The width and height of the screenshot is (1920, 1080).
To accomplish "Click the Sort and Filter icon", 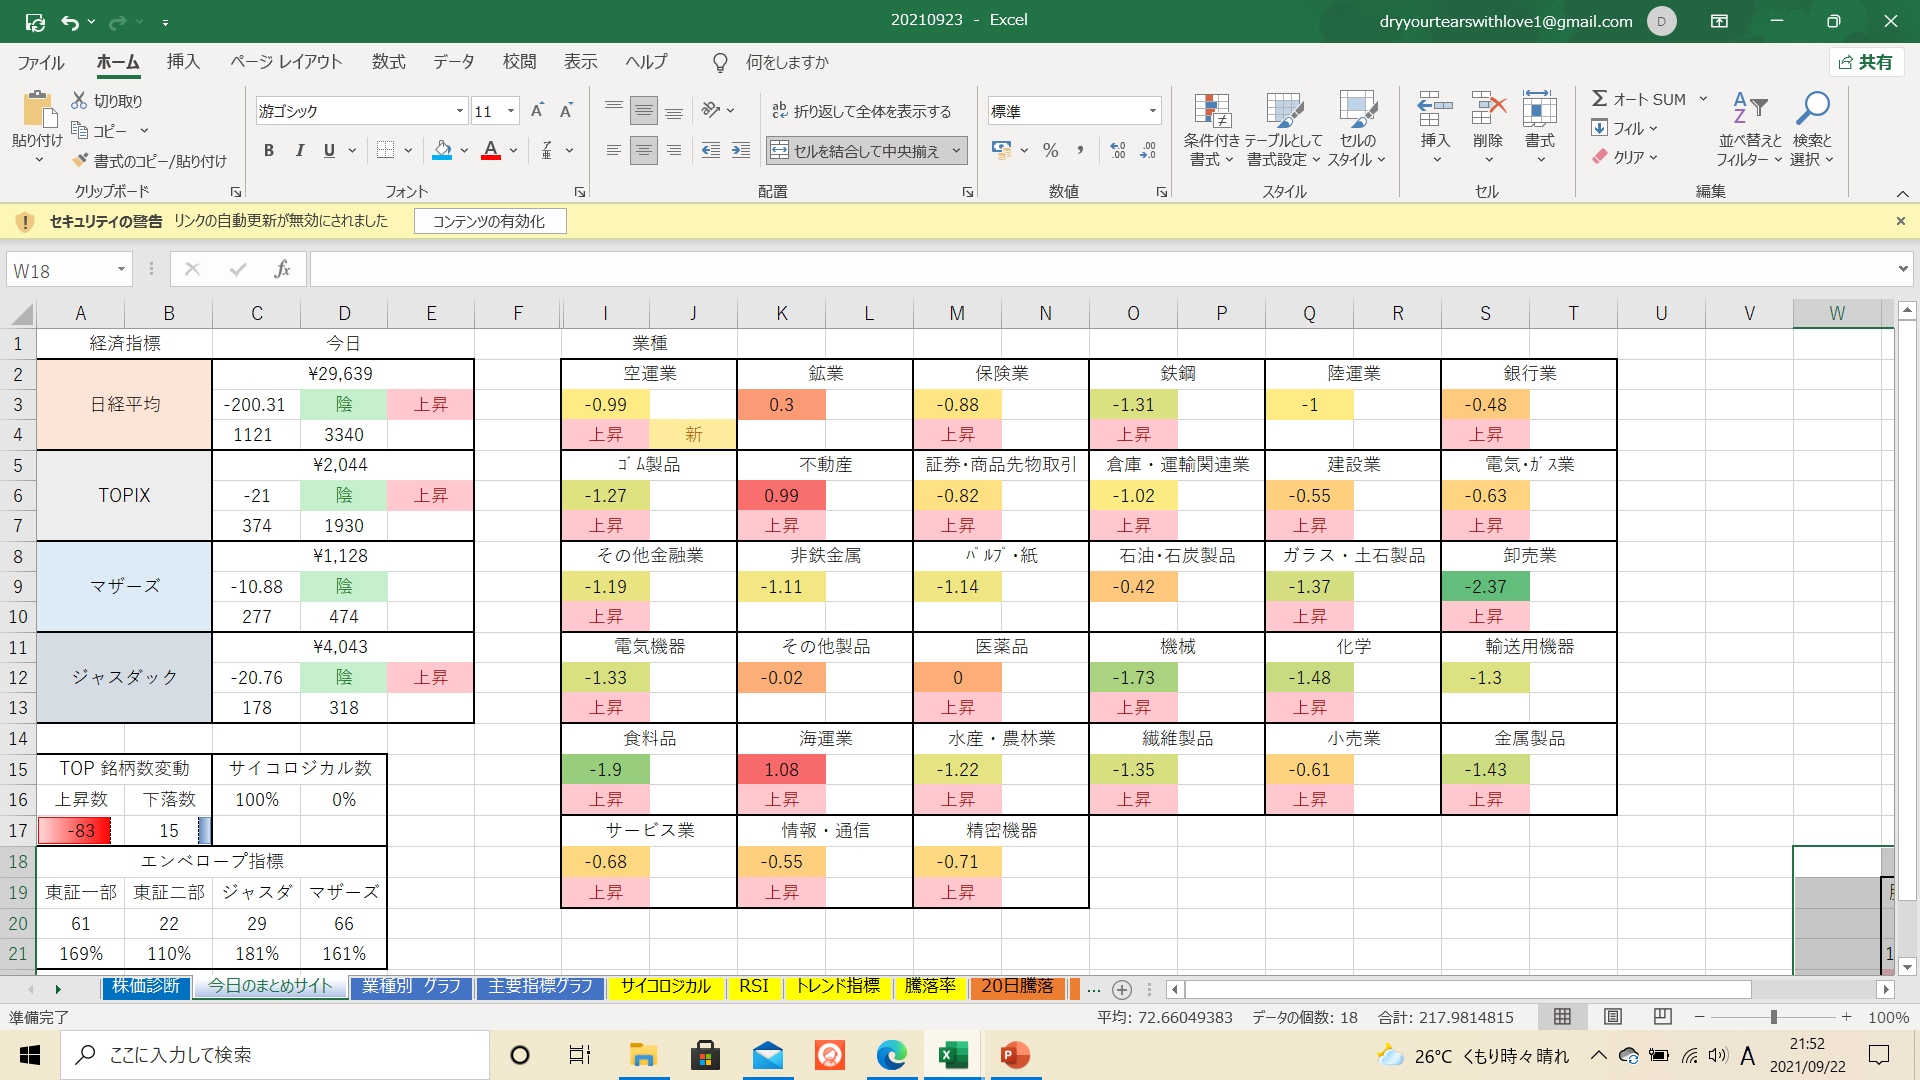I will (1749, 108).
